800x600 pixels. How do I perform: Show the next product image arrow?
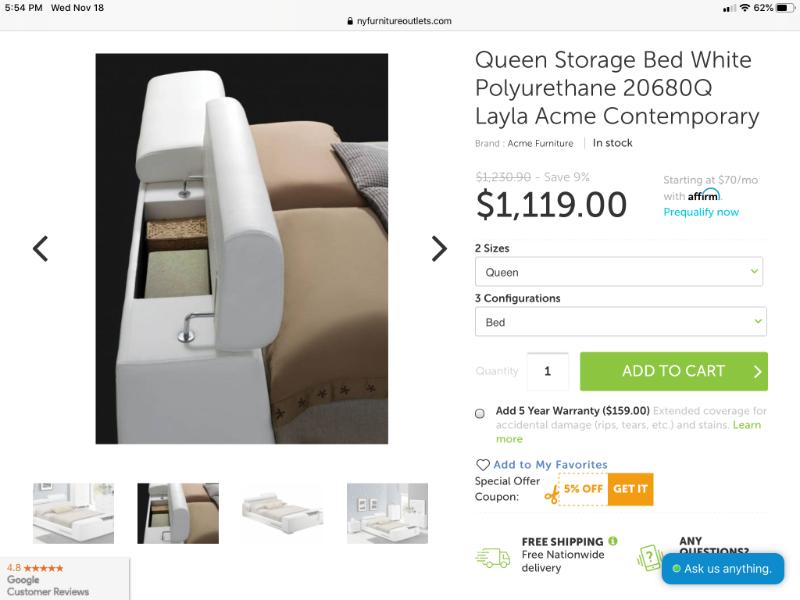point(439,248)
